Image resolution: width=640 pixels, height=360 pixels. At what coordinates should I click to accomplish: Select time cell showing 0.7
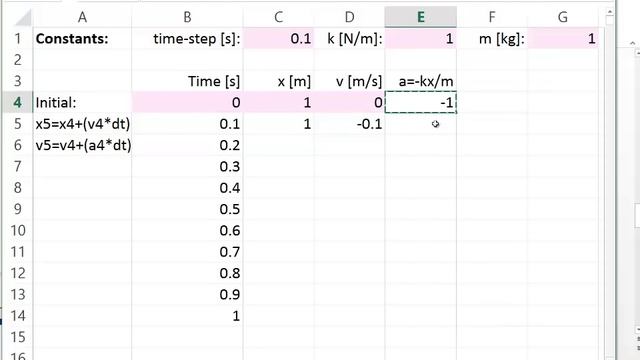pos(187,252)
